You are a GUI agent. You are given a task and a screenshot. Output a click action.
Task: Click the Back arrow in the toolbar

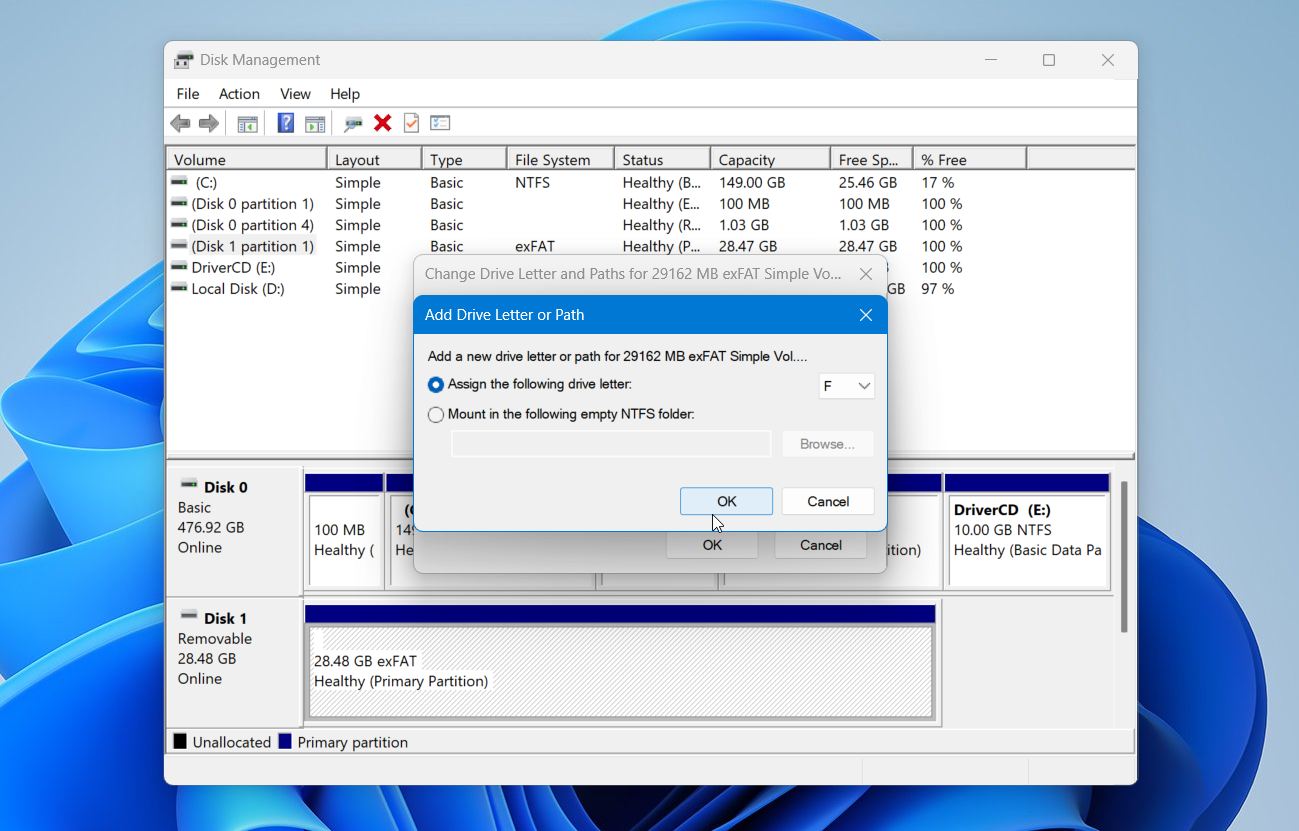pyautogui.click(x=180, y=123)
